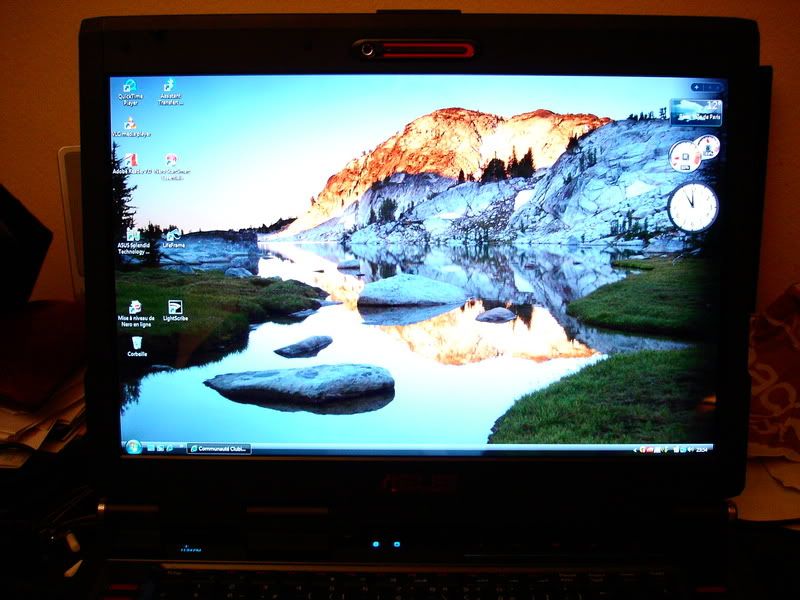The image size is (800, 600).
Task: Switch to the Communauté Club taskbar window
Action: 218,448
